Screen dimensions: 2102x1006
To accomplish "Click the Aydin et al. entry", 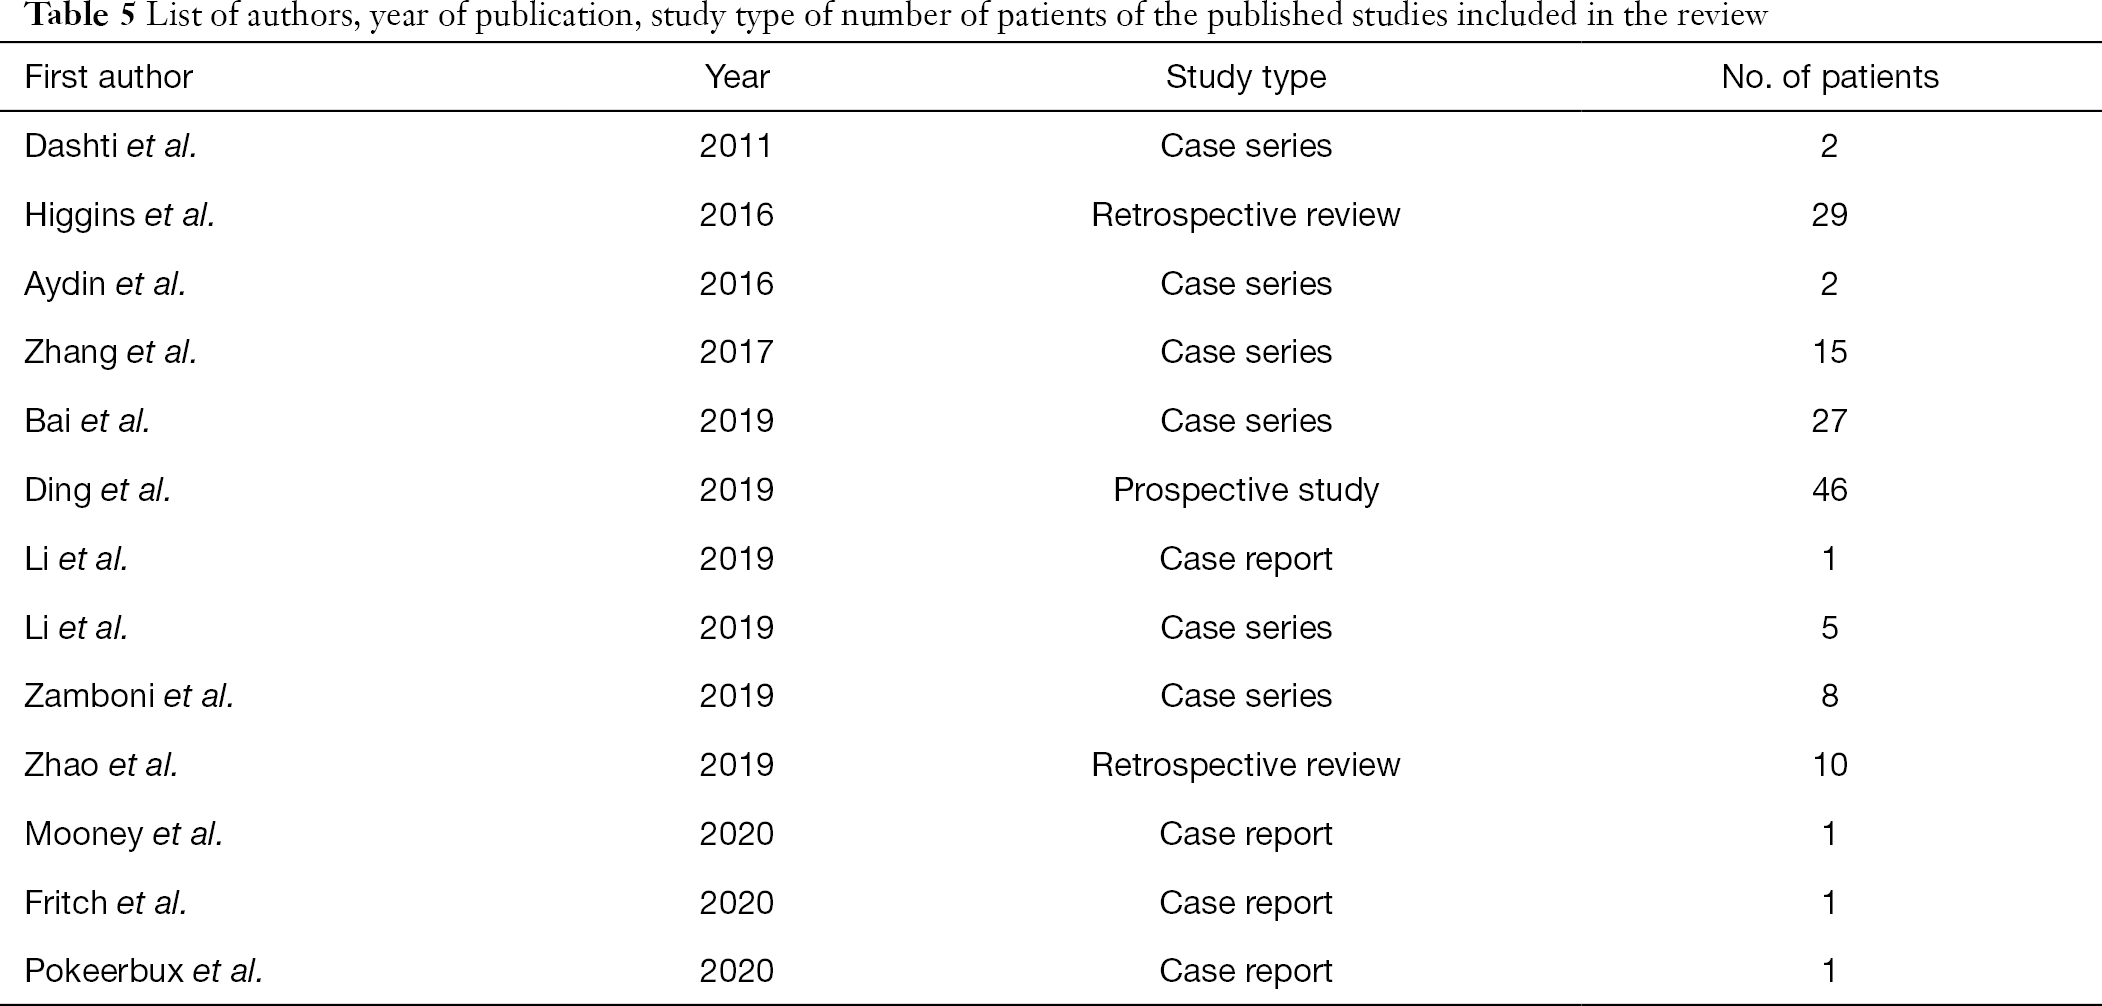I will point(105,284).
